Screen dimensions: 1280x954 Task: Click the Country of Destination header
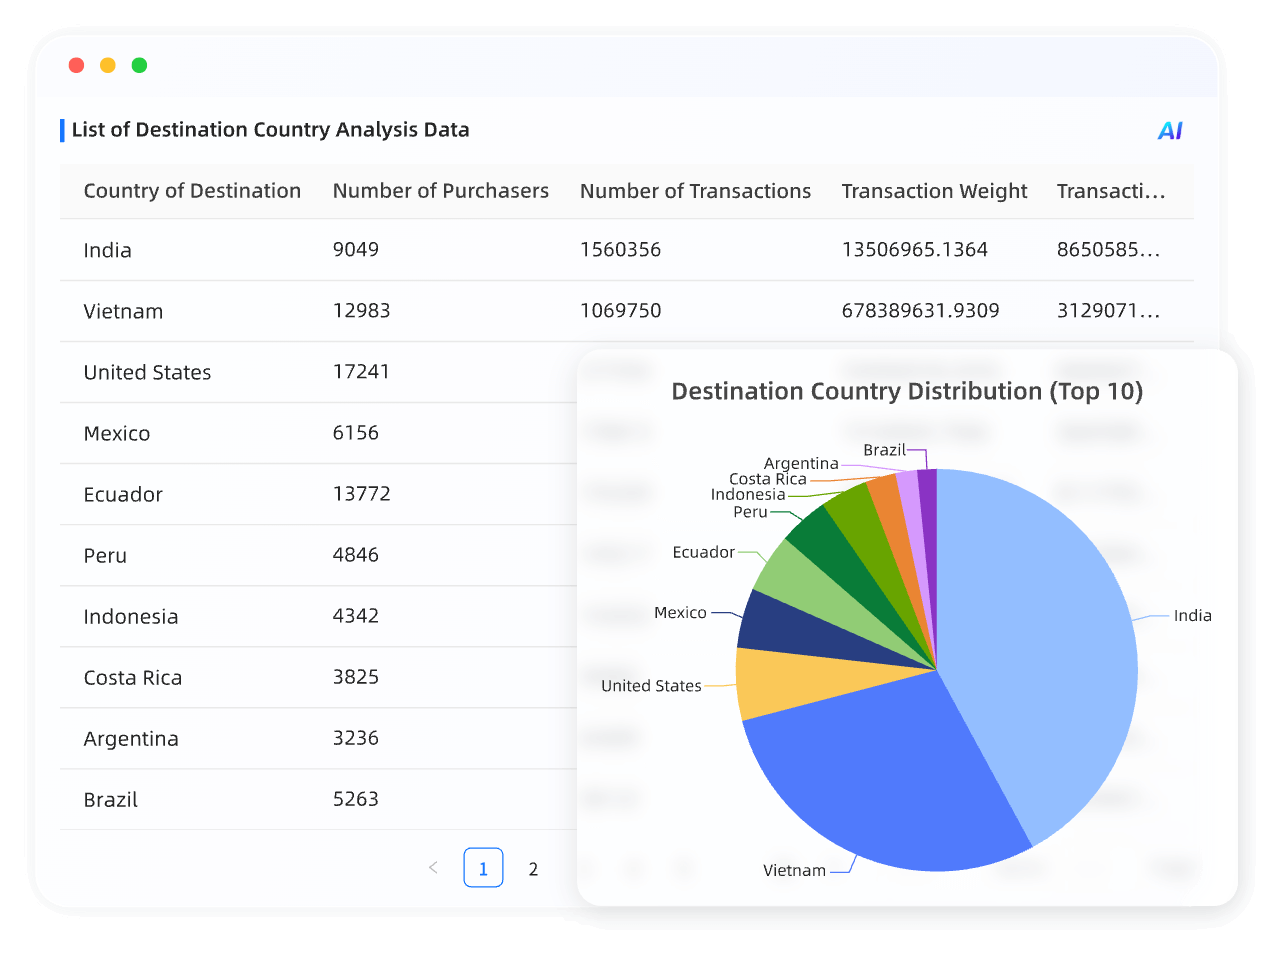pos(192,191)
